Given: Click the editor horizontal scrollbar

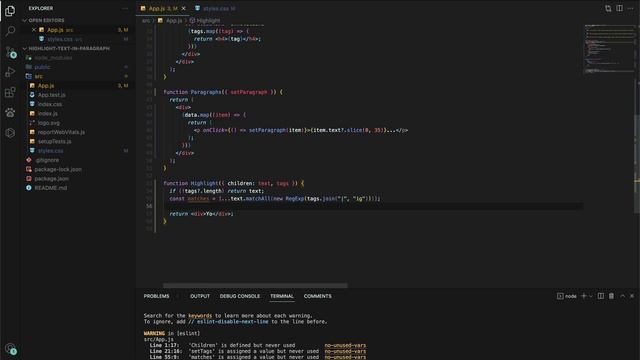Looking at the screenshot, I should (255, 285).
